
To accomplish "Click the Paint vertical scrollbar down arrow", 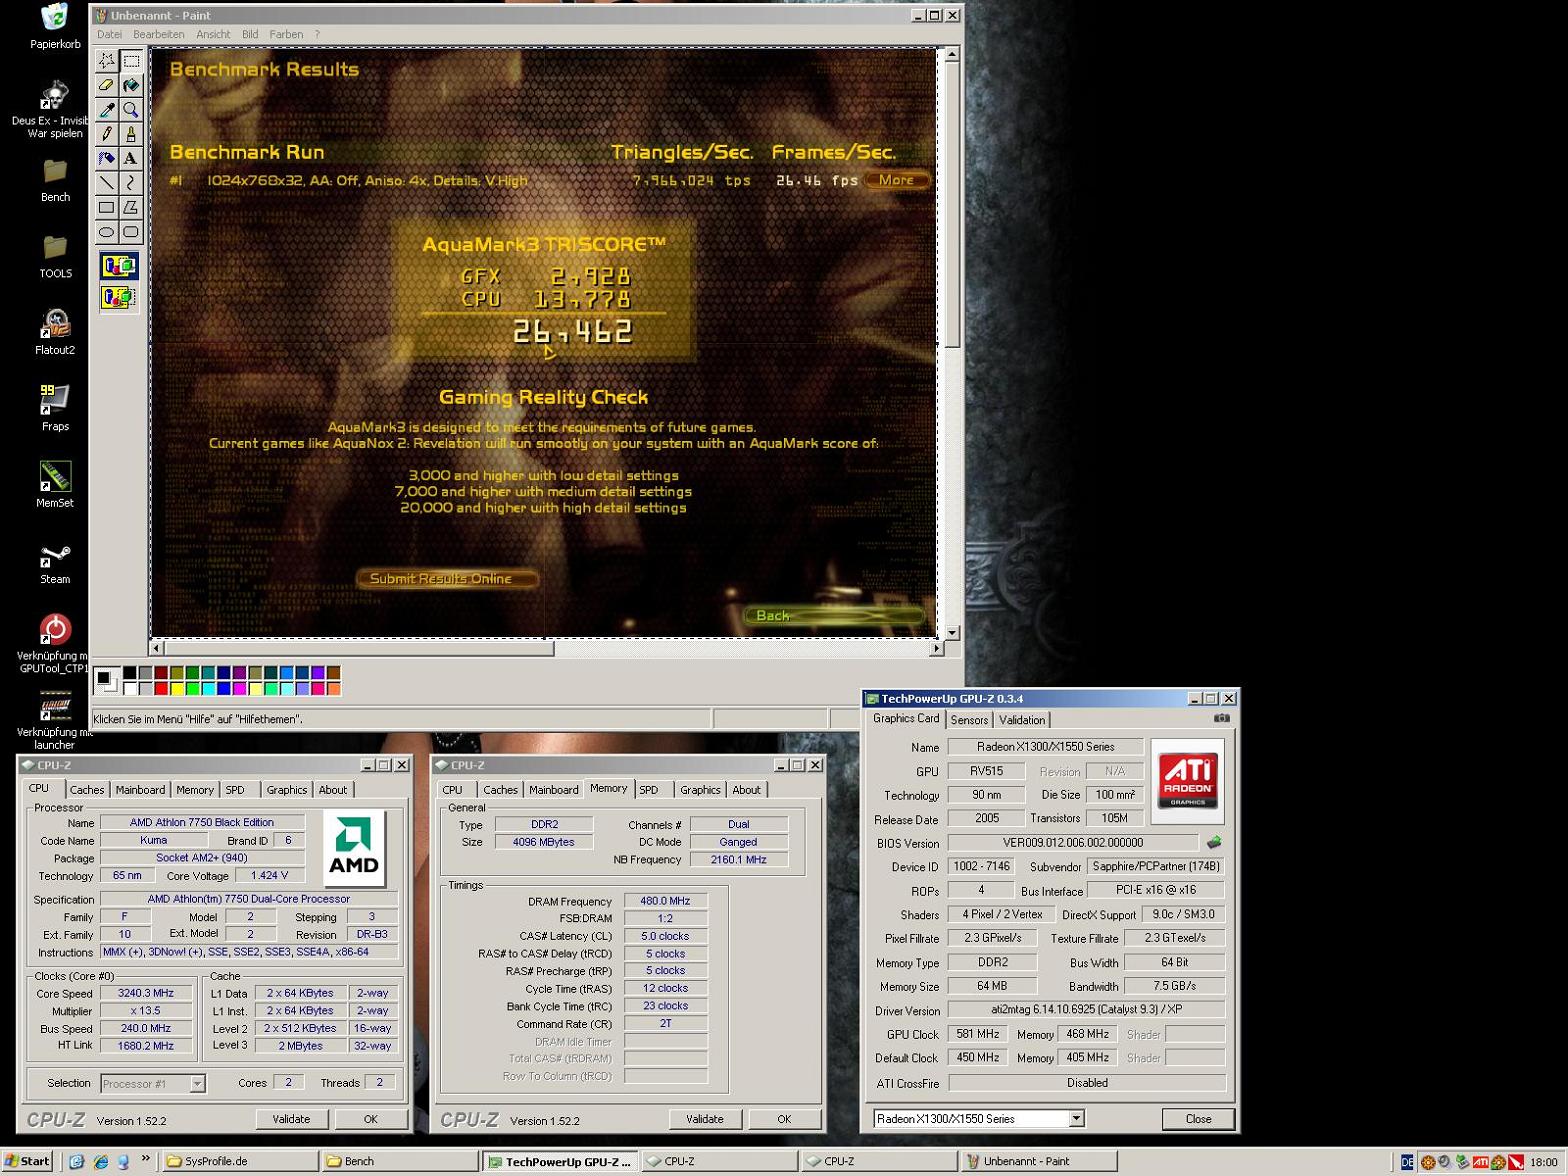I will (952, 633).
